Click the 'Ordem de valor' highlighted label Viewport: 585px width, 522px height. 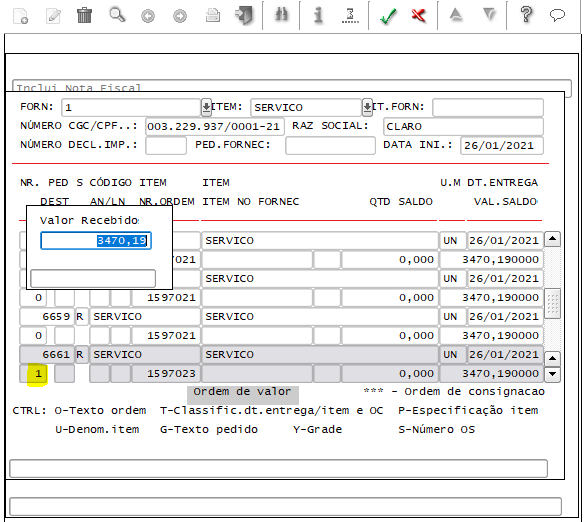point(243,392)
